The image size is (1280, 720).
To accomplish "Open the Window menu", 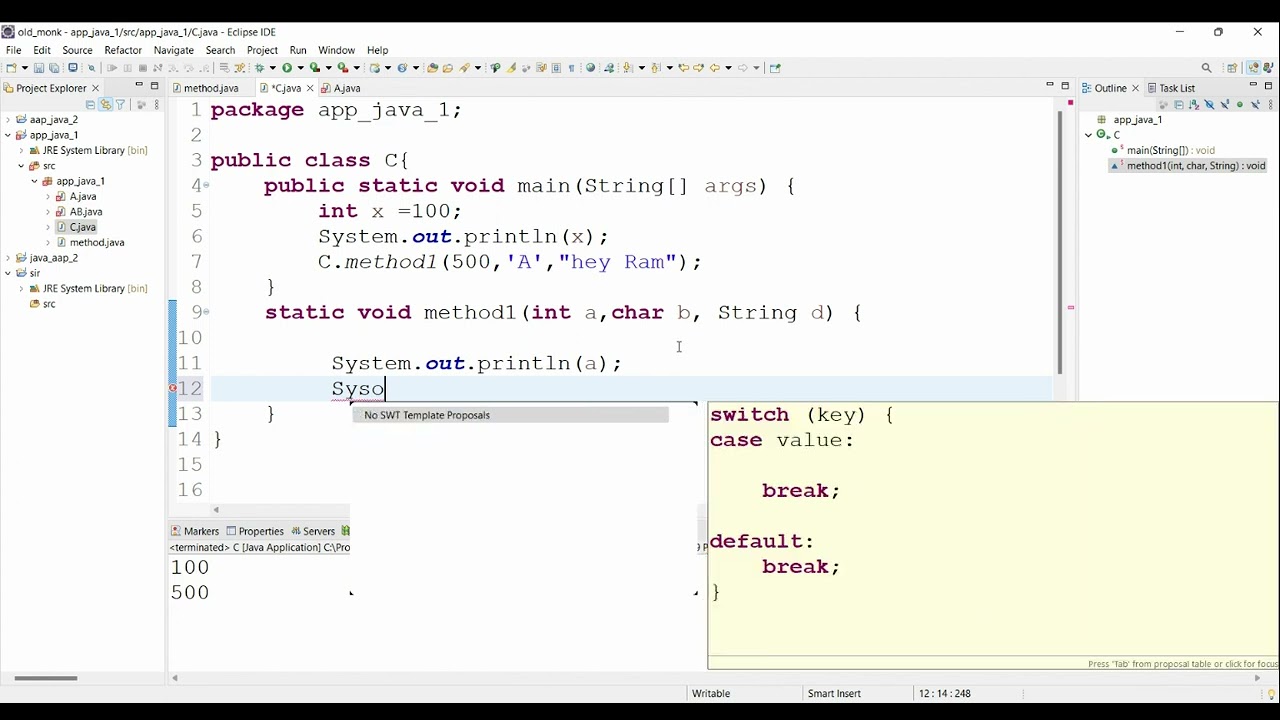I will click(336, 50).
